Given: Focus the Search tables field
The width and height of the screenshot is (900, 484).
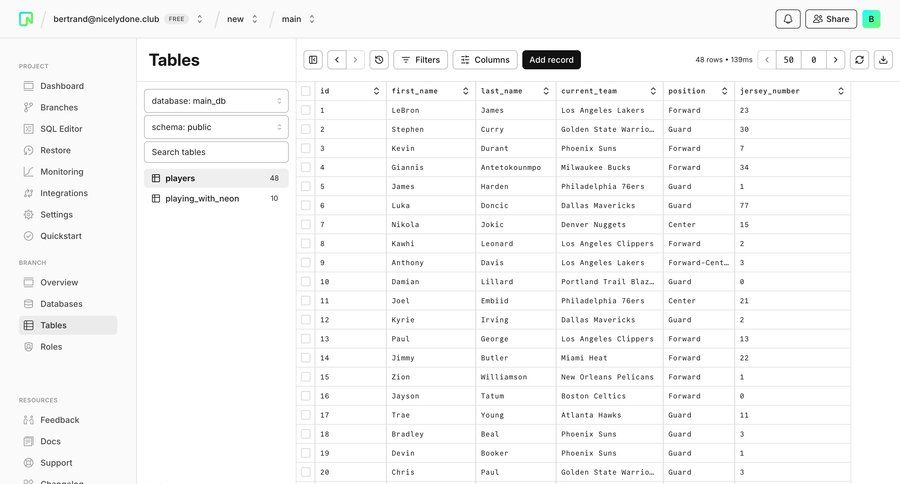Looking at the screenshot, I should [x=216, y=152].
